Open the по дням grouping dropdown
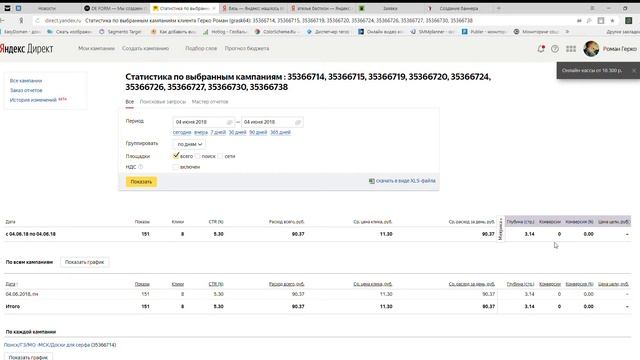Screen dimensions: 640x360 pyautogui.click(x=189, y=144)
